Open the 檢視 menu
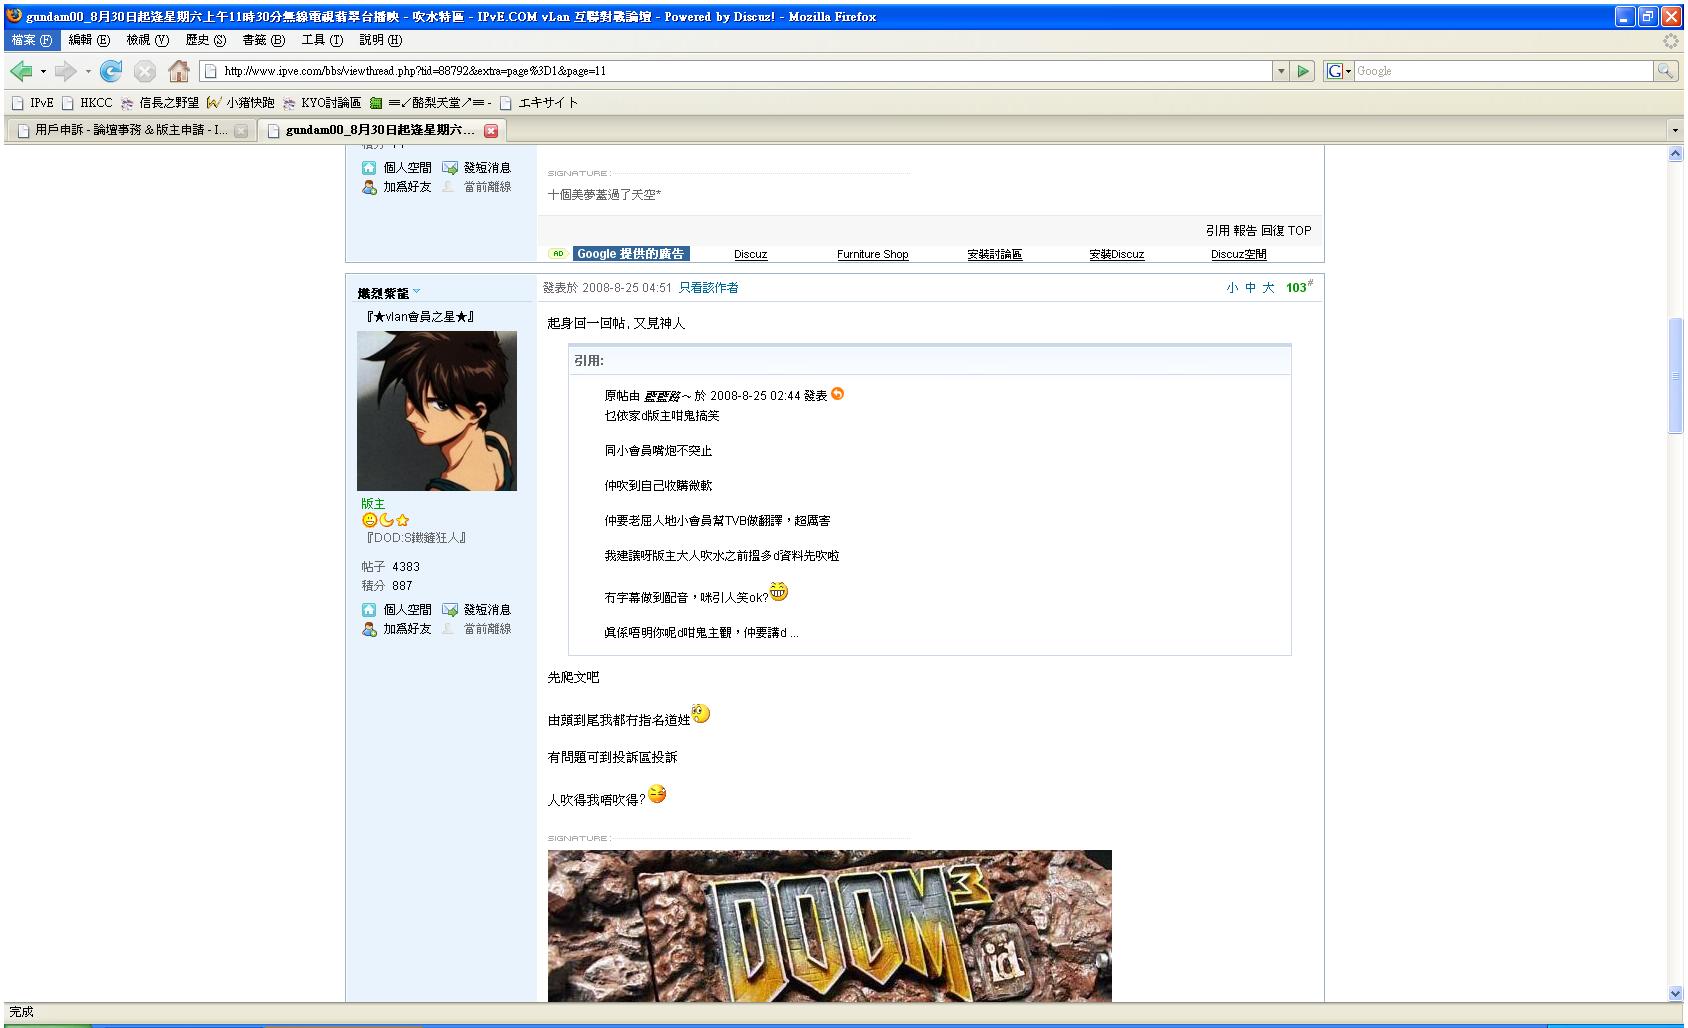 (147, 40)
